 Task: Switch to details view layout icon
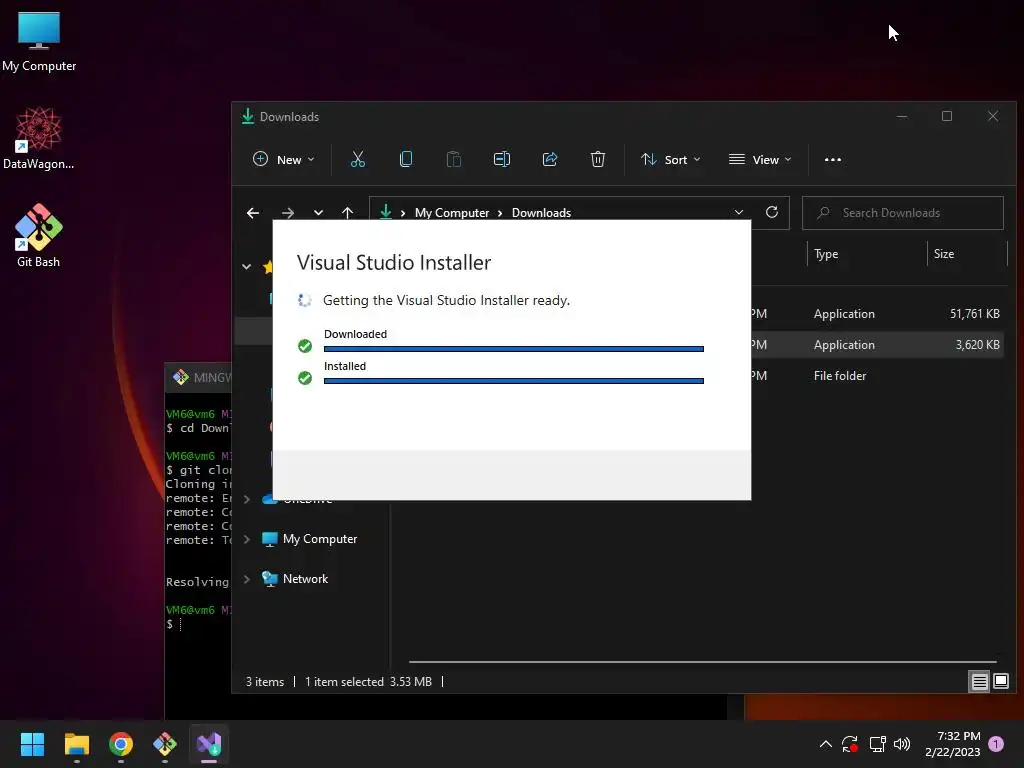pos(980,682)
